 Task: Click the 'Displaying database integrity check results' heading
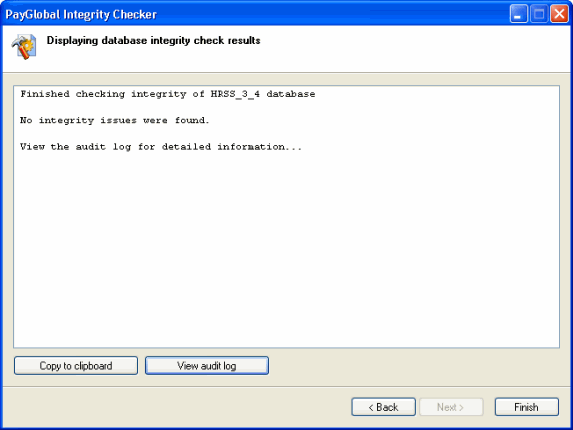click(153, 40)
